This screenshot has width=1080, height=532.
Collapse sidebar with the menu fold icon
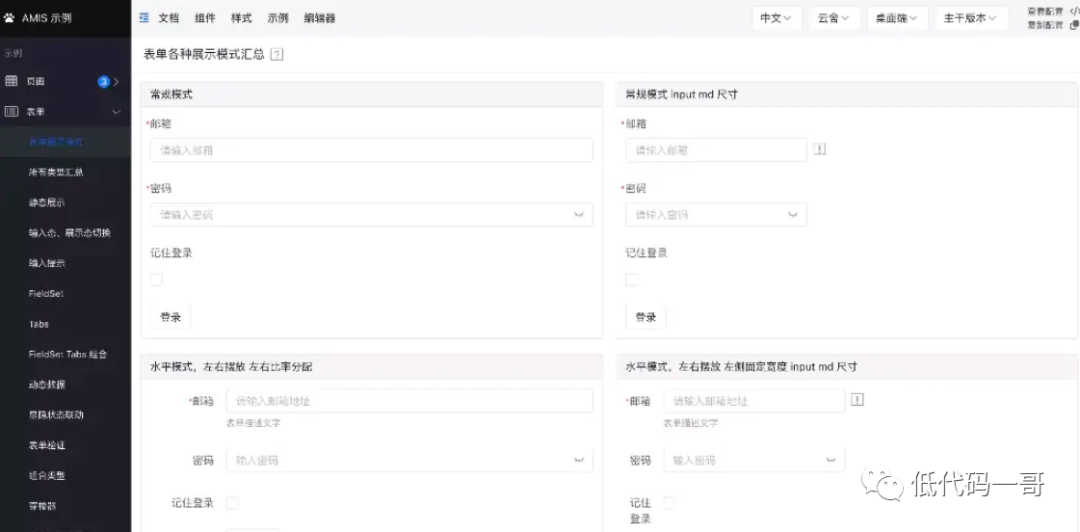pos(144,18)
